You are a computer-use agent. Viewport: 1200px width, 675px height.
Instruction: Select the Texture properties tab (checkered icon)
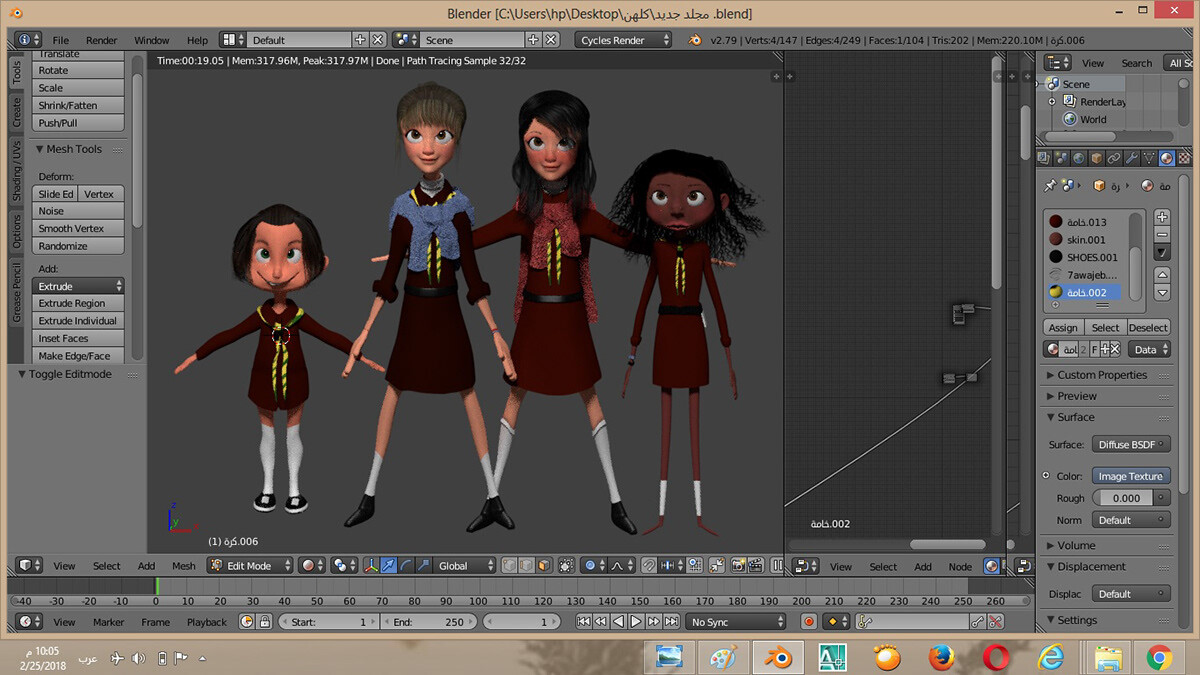(1184, 157)
